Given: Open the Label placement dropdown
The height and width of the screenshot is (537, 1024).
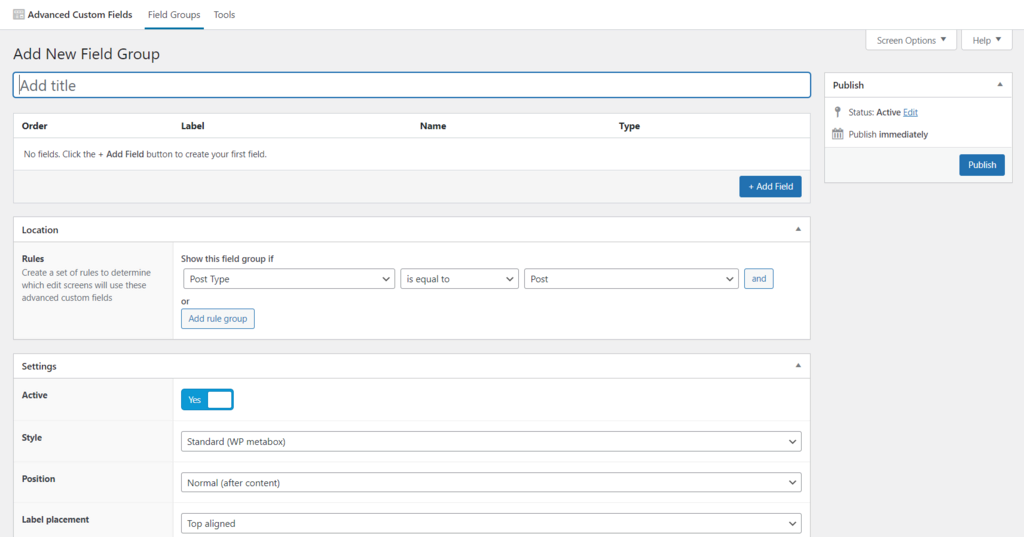Looking at the screenshot, I should (491, 523).
